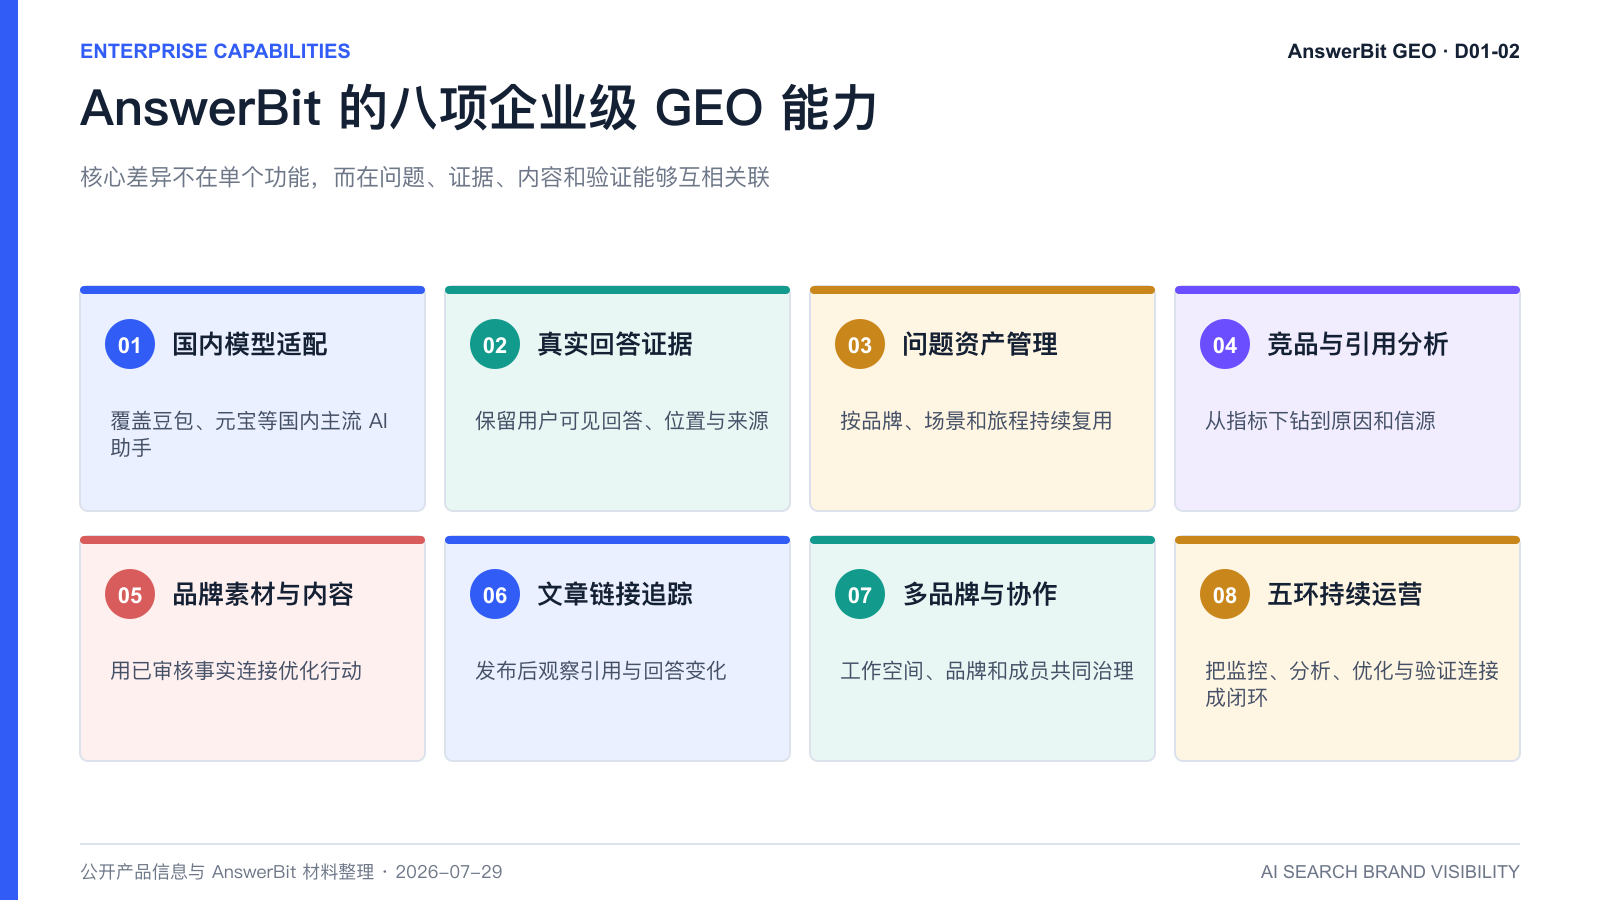Click the orange 03 number badge
Screen dimensions: 1600x900
tap(860, 344)
